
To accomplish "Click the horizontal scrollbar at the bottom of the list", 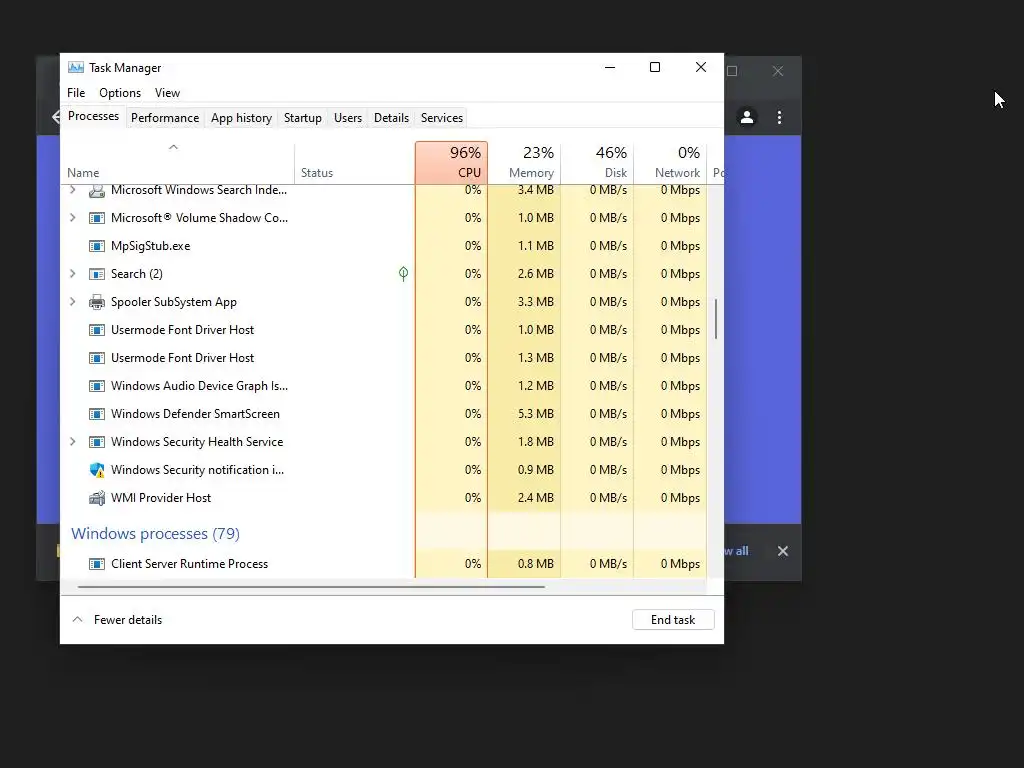I will click(311, 586).
